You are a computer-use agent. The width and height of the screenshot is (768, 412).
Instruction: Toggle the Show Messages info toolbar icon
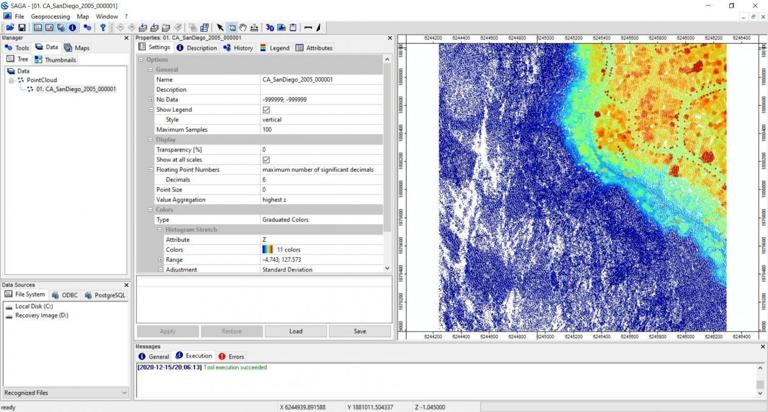point(72,28)
